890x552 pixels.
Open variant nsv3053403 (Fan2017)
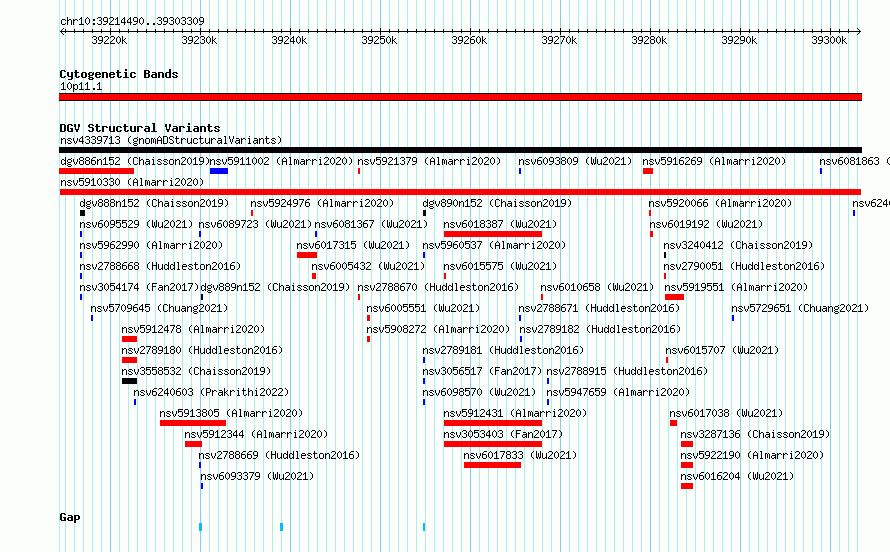[503, 434]
